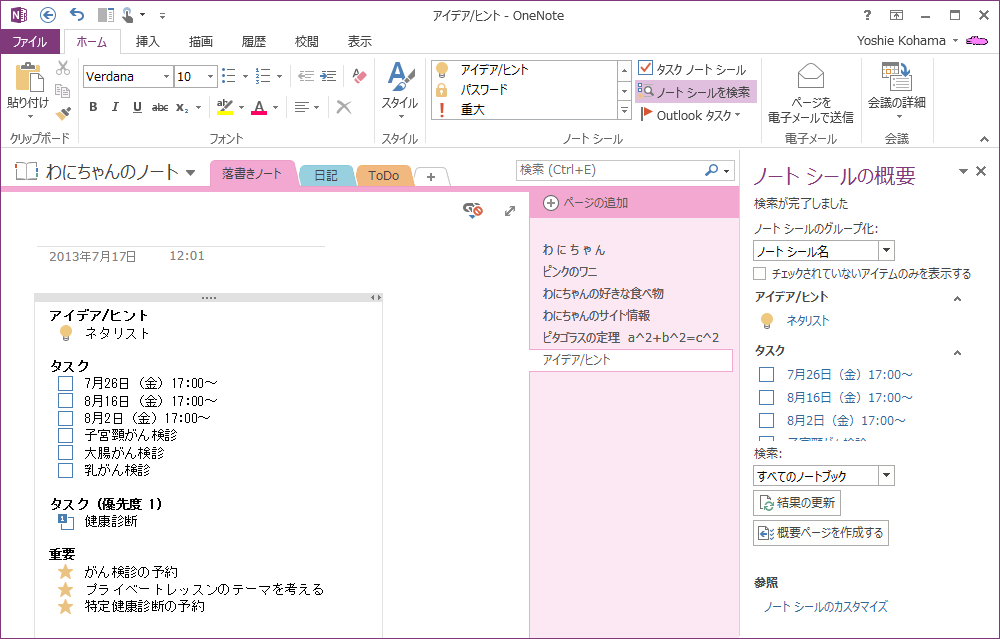Apply the highlighter text color

pyautogui.click(x=224, y=107)
